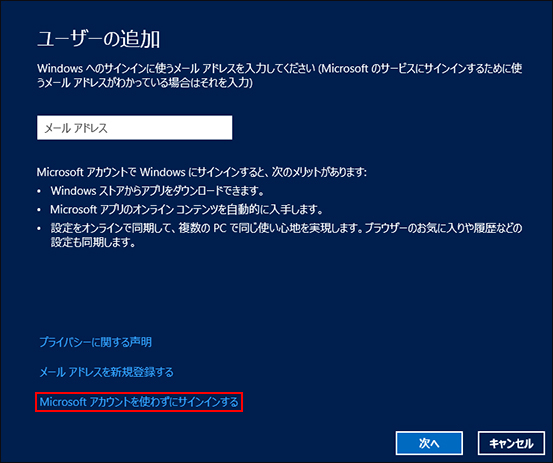
Task: Click the キャンセル button
Action: click(511, 443)
